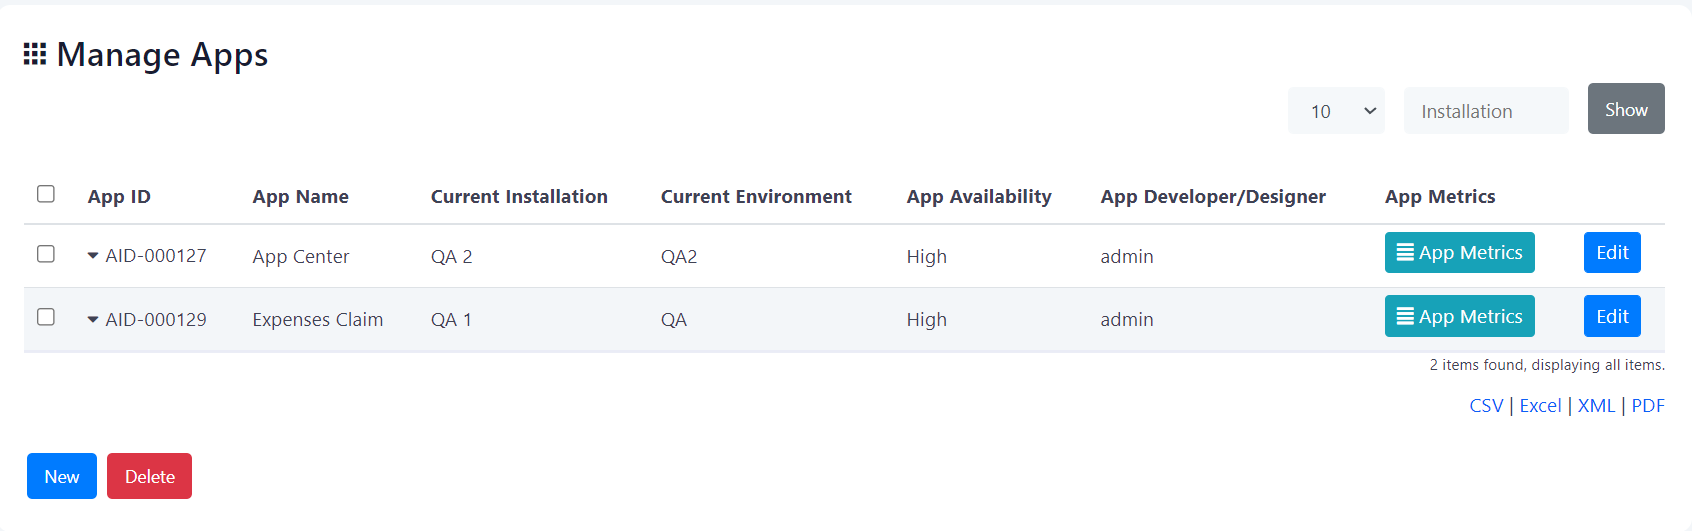The width and height of the screenshot is (1692, 531).
Task: Expand the AID-000127 row caret
Action: (x=93, y=256)
